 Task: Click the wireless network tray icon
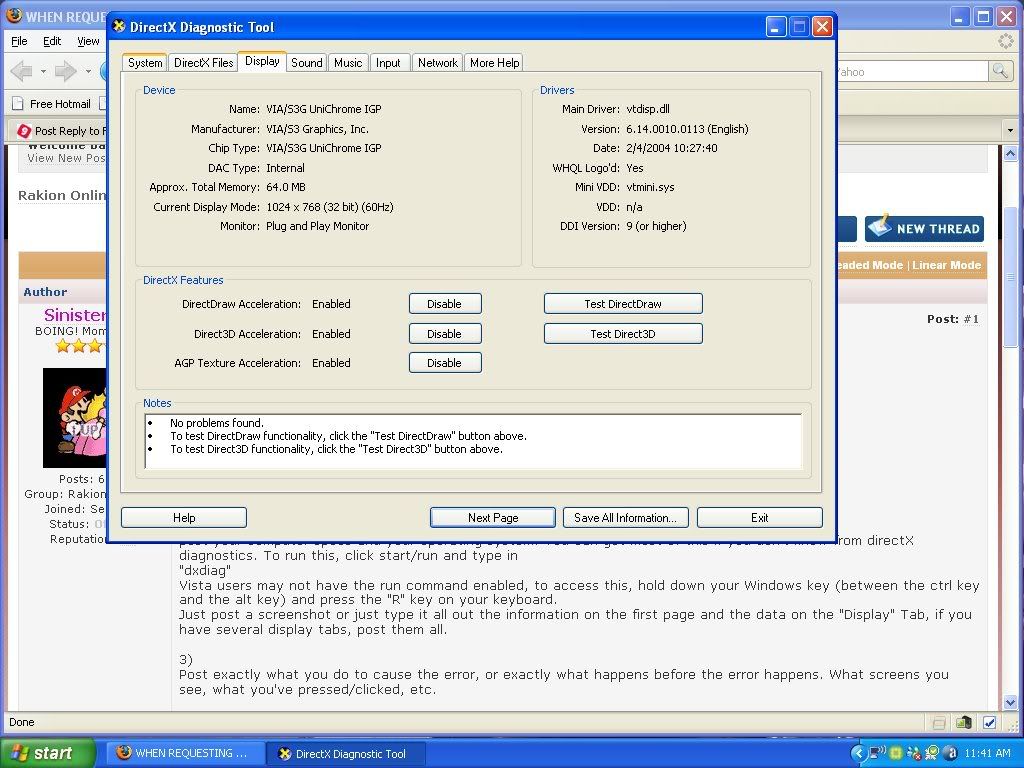tap(877, 753)
